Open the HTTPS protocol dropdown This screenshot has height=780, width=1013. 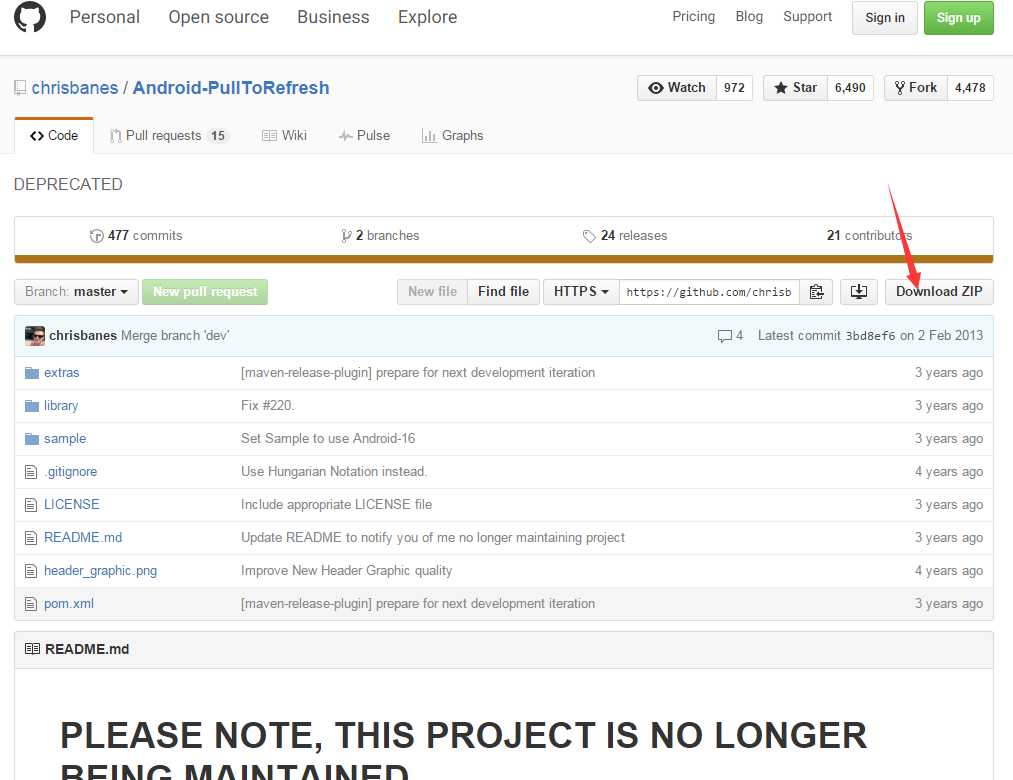click(x=581, y=292)
